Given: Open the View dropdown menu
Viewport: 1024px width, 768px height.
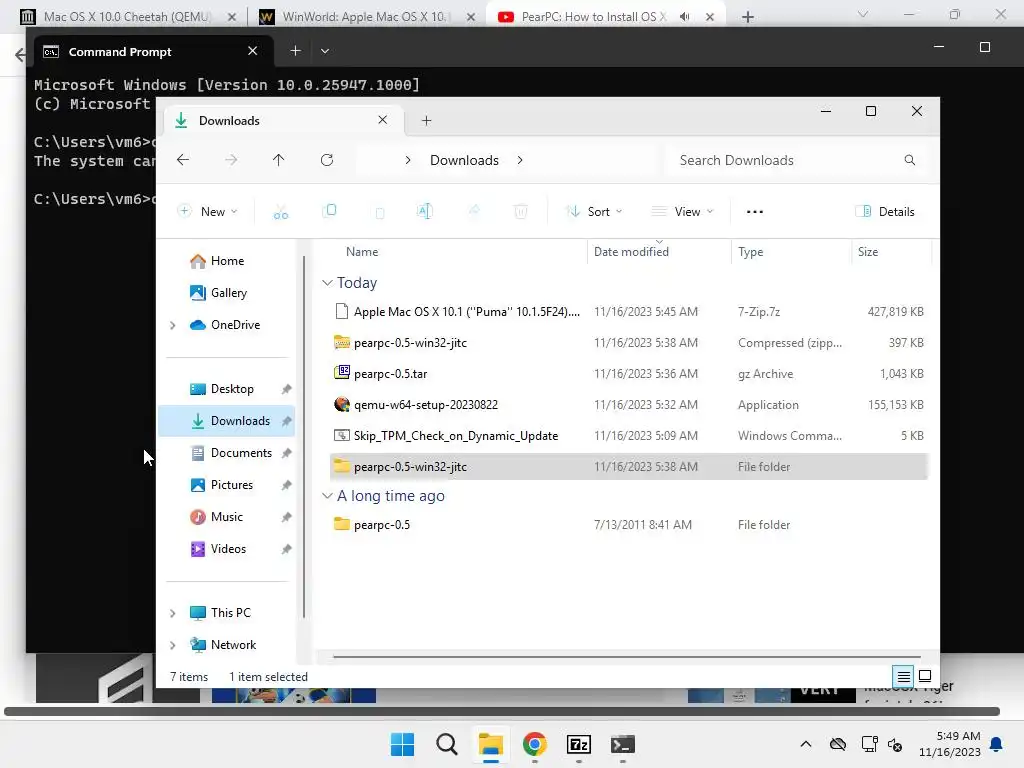Looking at the screenshot, I should coord(683,212).
